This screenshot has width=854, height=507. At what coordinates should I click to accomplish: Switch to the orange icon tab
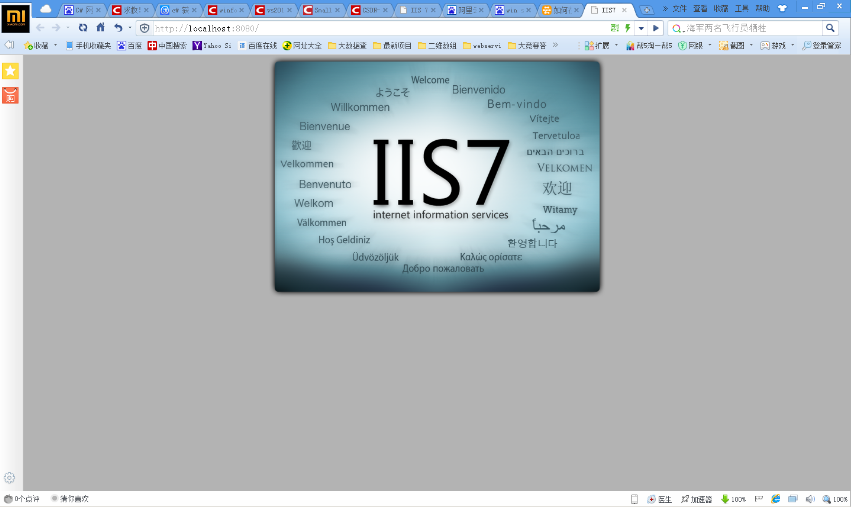[x=561, y=10]
